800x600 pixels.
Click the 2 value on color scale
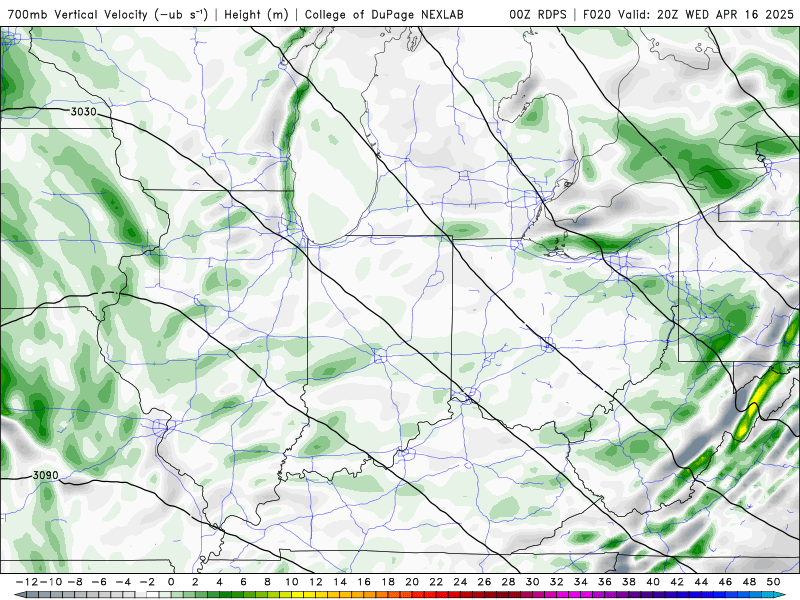click(x=195, y=582)
